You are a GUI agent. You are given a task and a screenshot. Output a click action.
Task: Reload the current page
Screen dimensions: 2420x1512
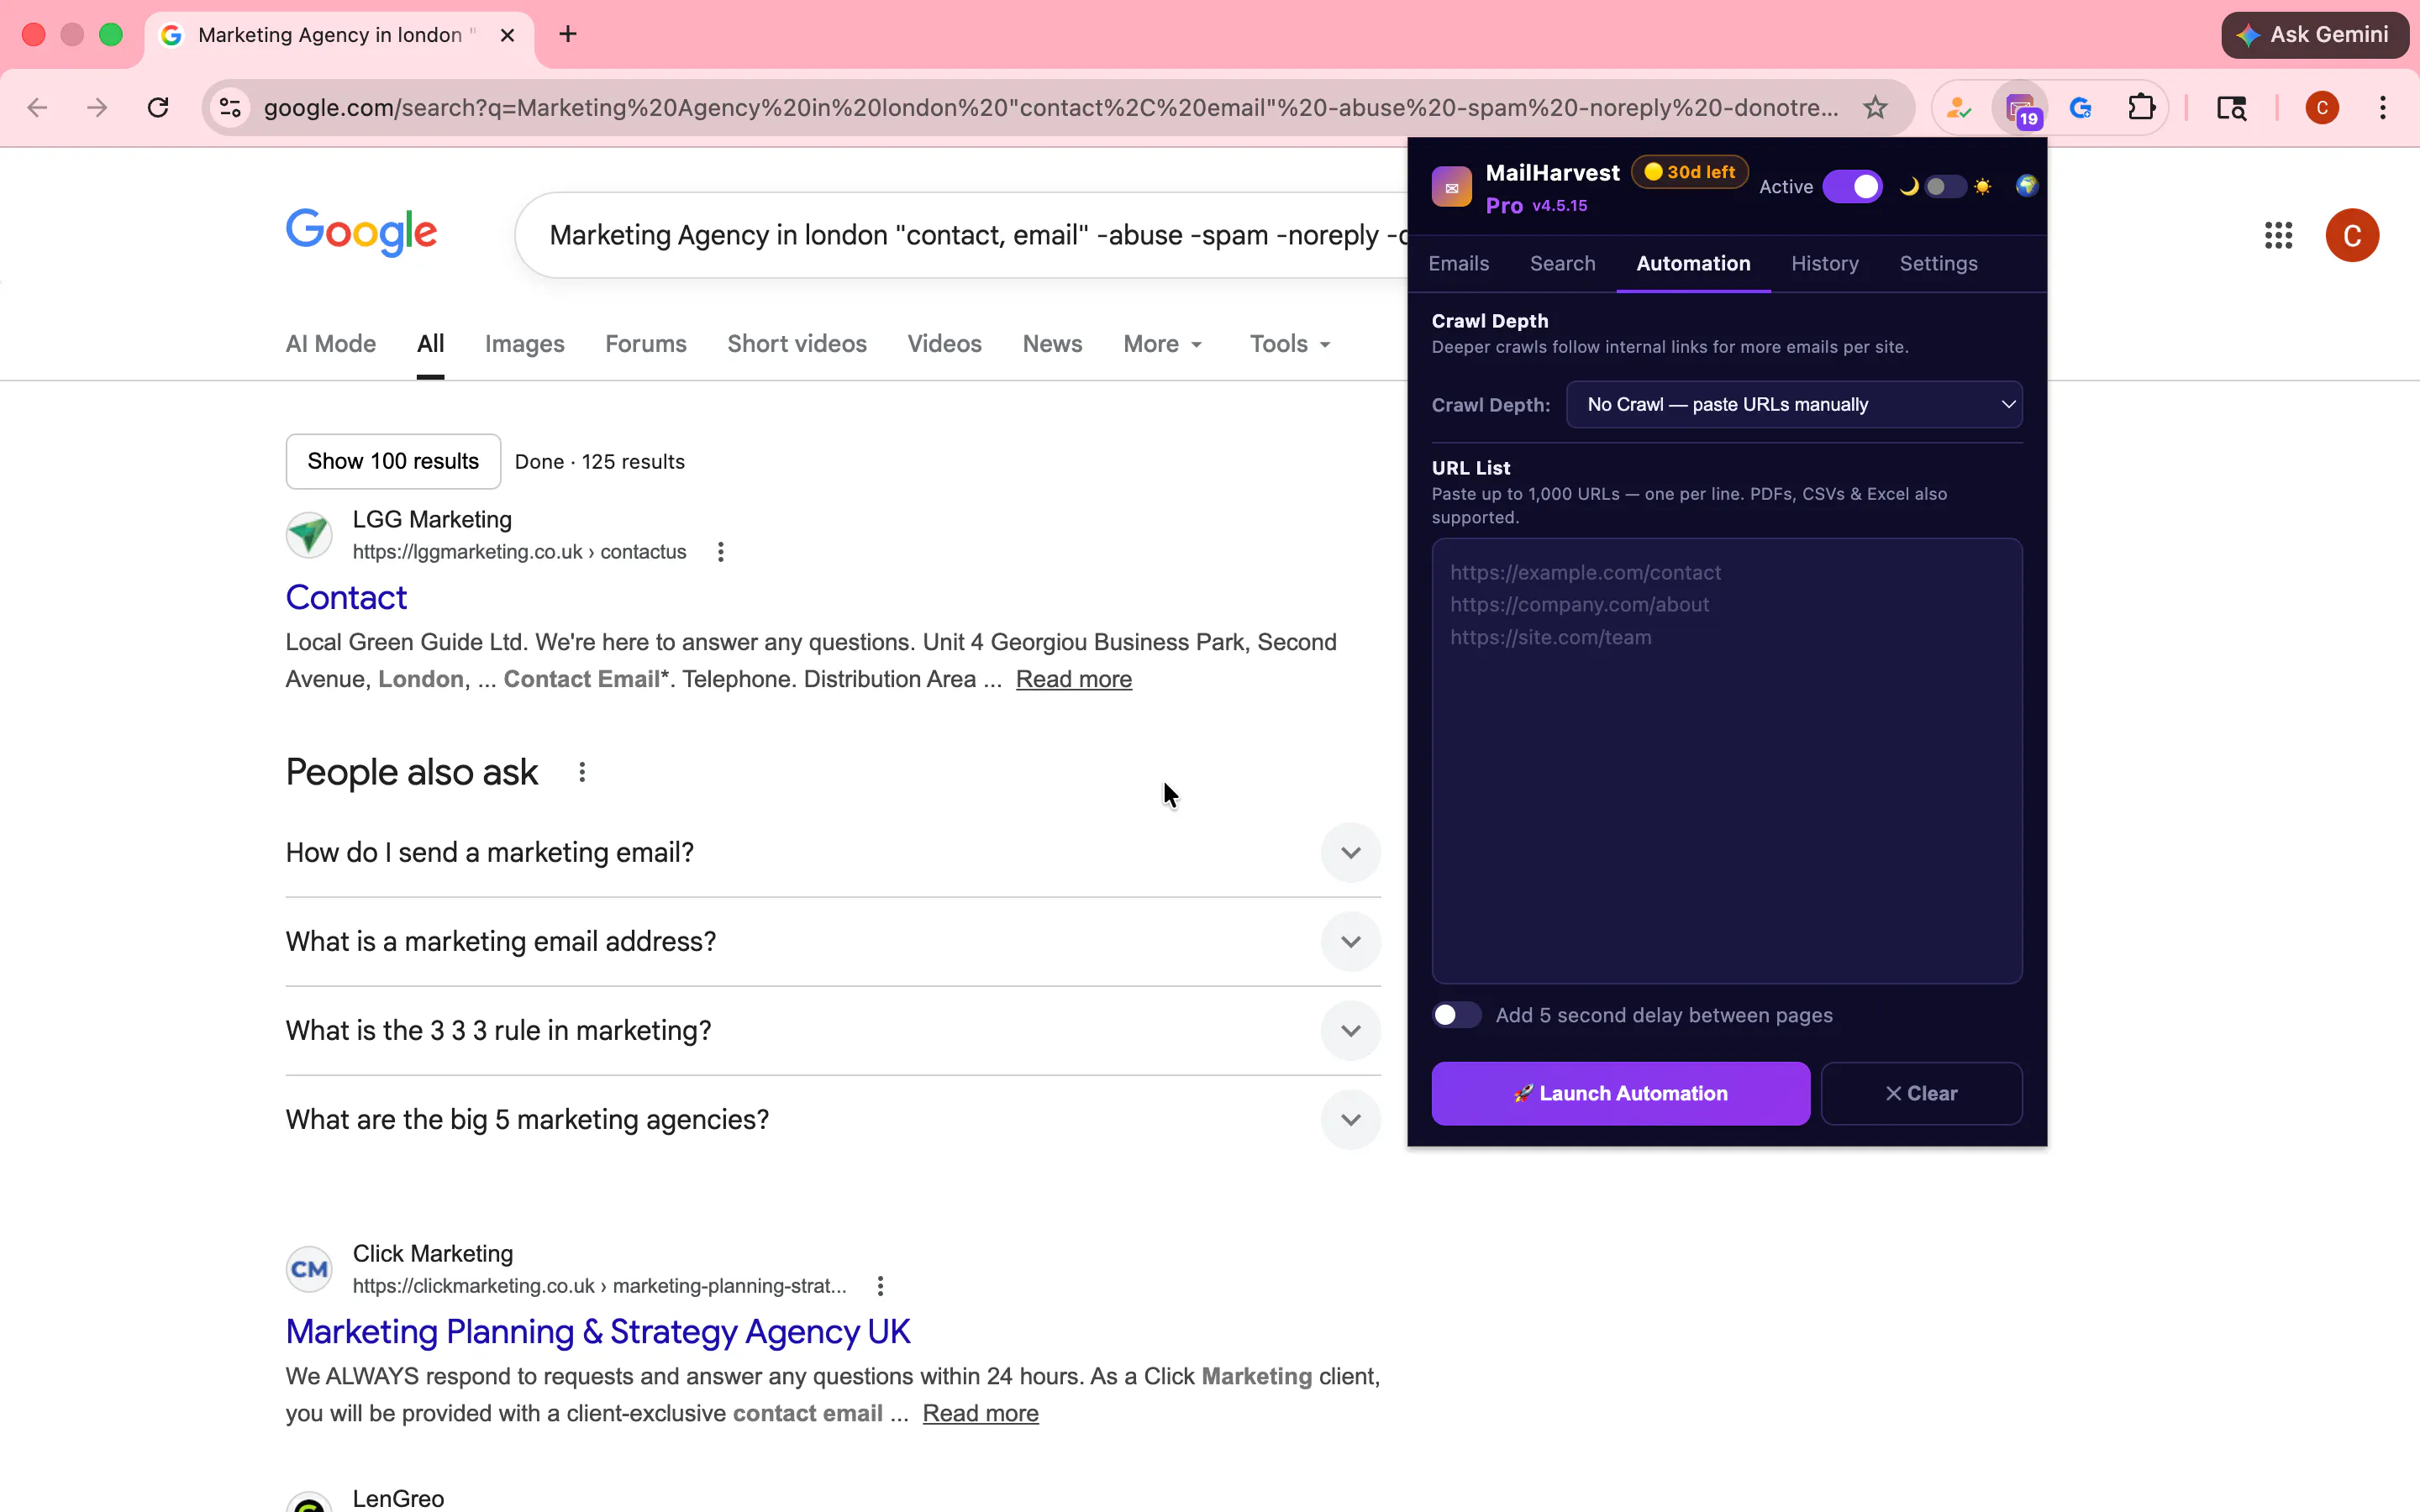click(x=158, y=108)
